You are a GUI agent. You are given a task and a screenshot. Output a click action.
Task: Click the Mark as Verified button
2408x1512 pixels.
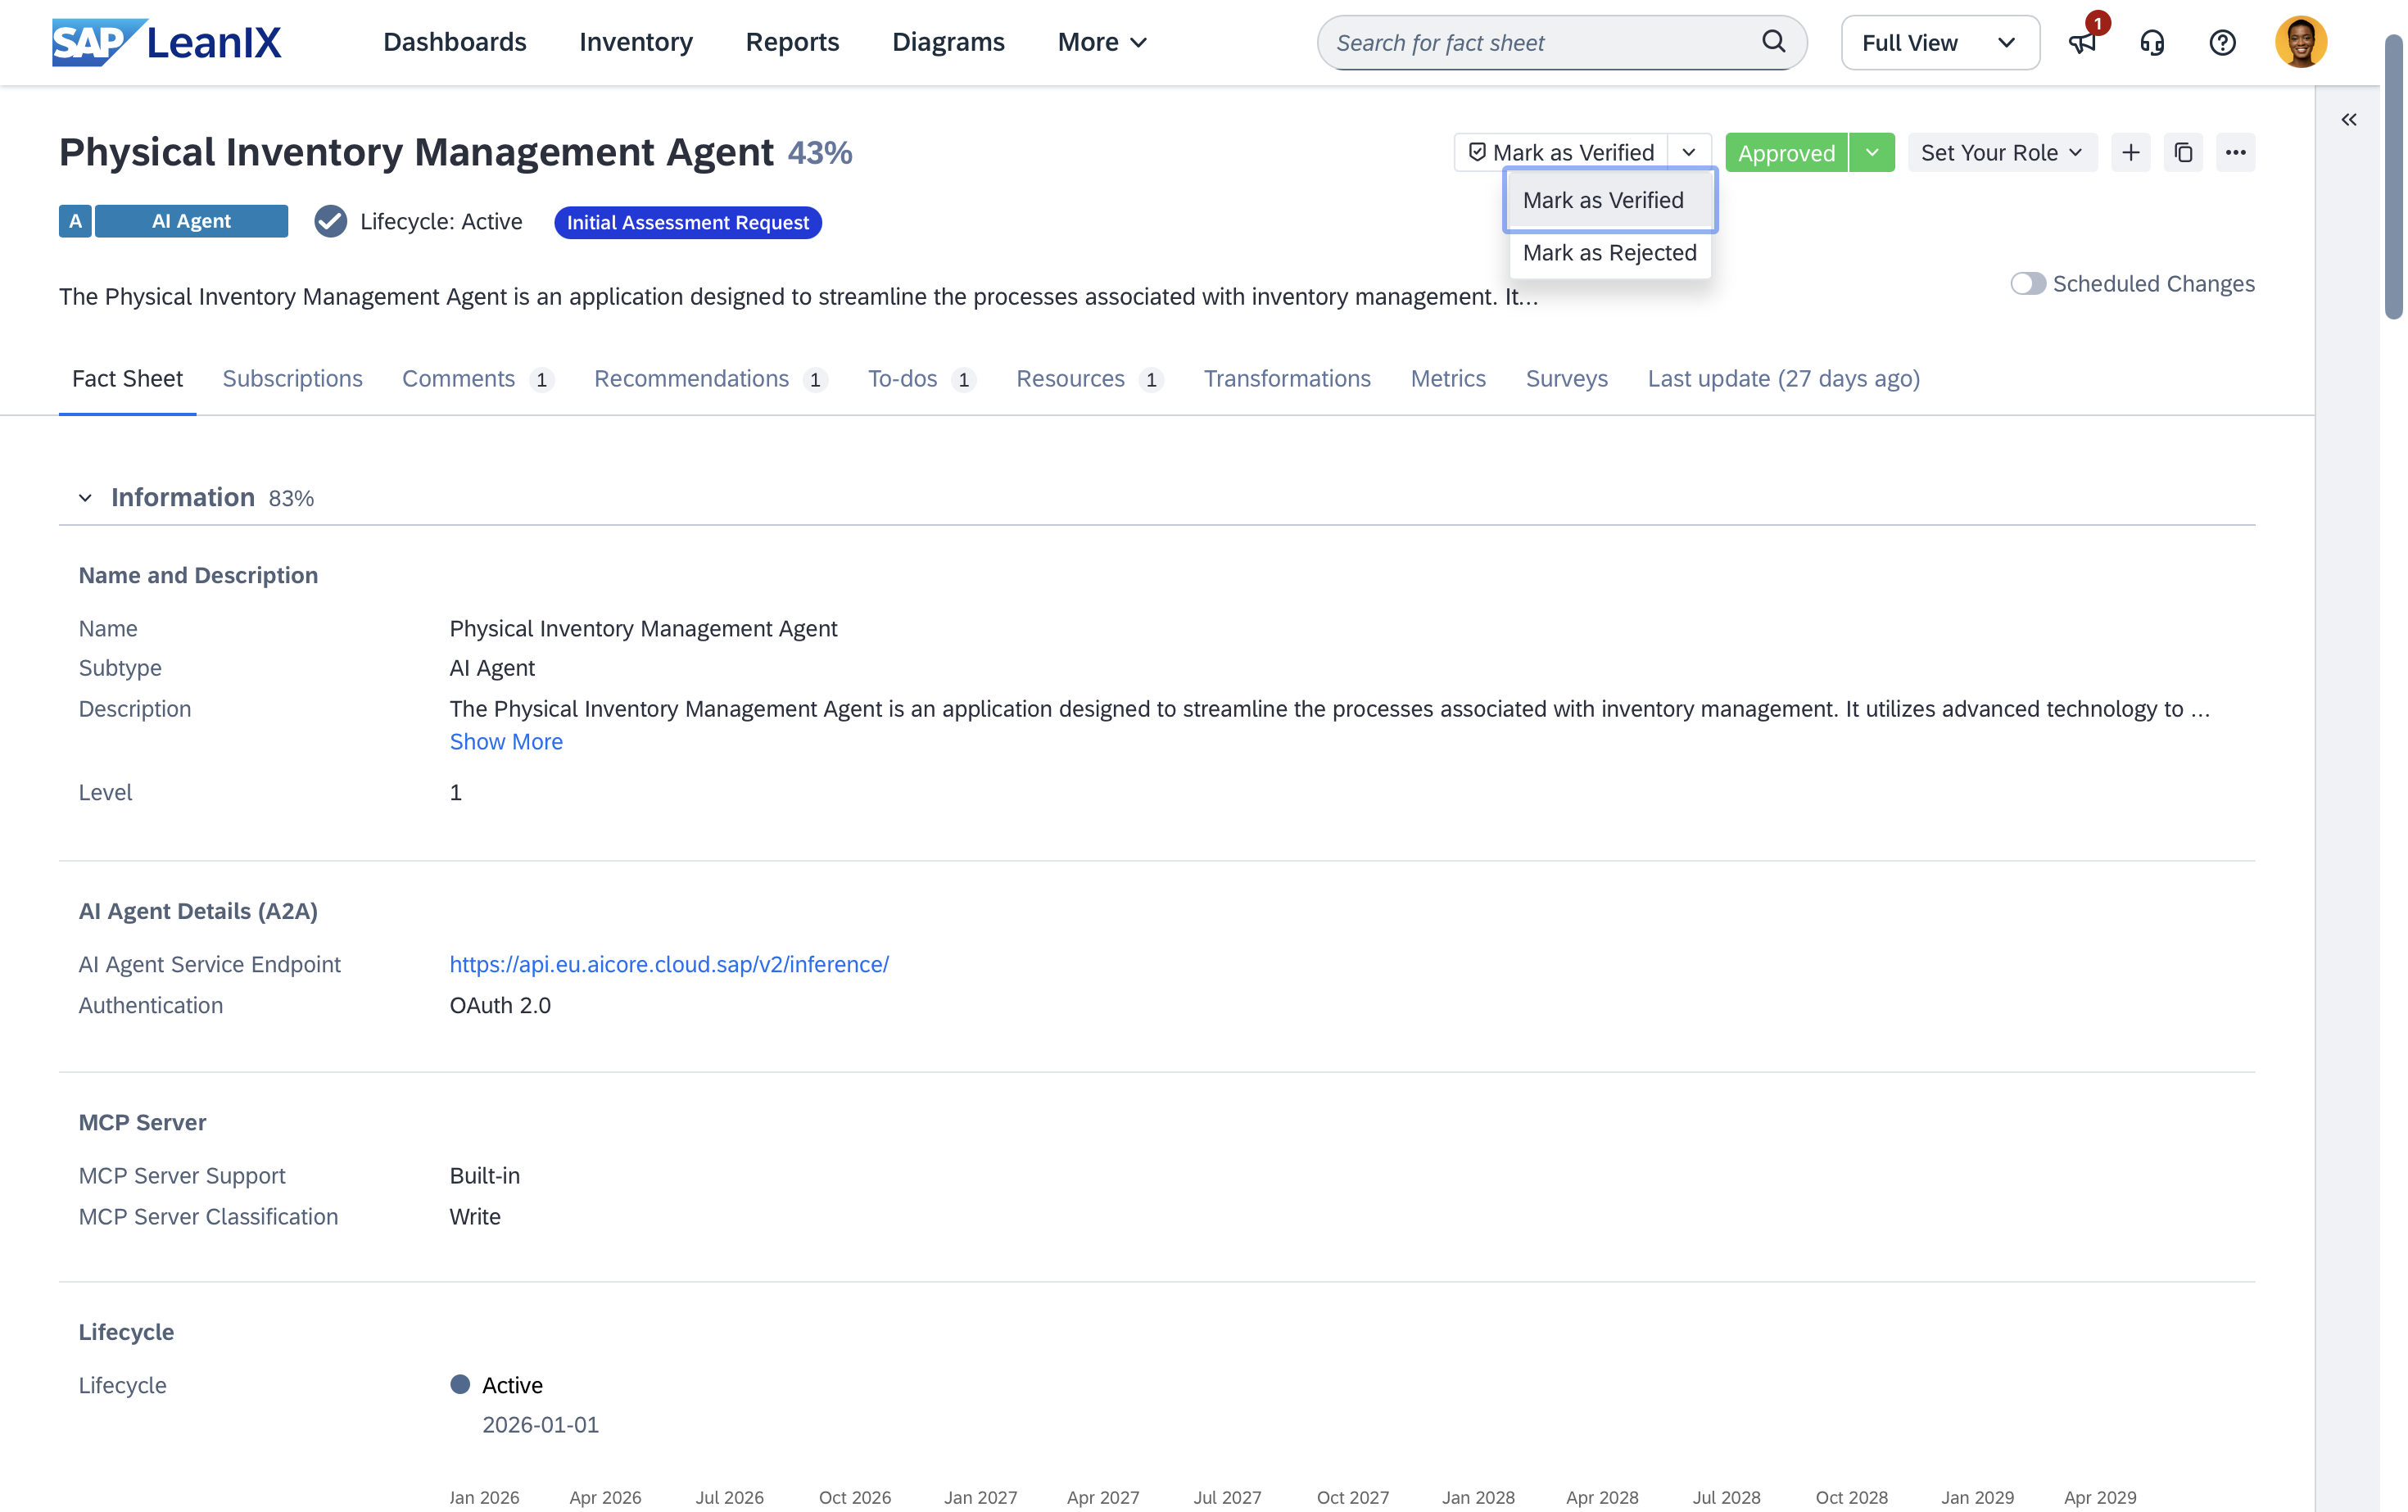coord(1561,152)
